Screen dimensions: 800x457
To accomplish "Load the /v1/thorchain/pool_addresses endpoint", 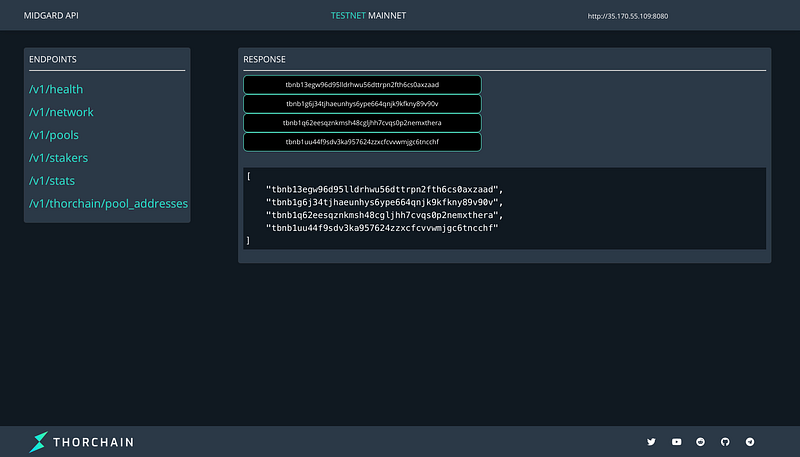I will (109, 204).
